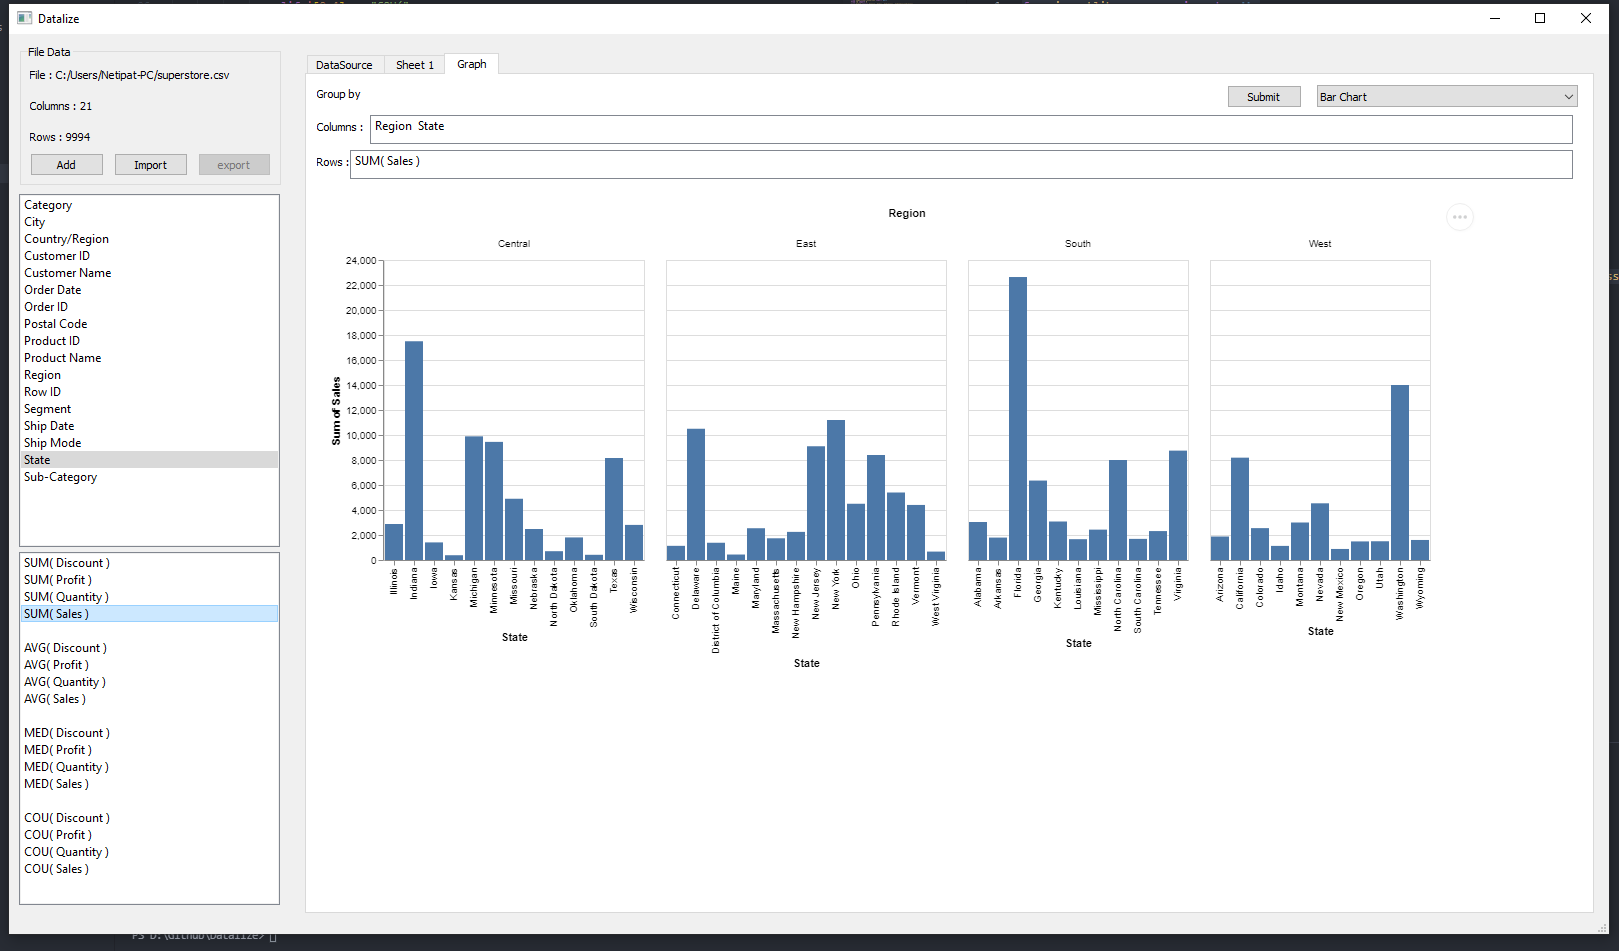Viewport: 1619px width, 951px height.
Task: Click the Add button
Action: [66, 164]
